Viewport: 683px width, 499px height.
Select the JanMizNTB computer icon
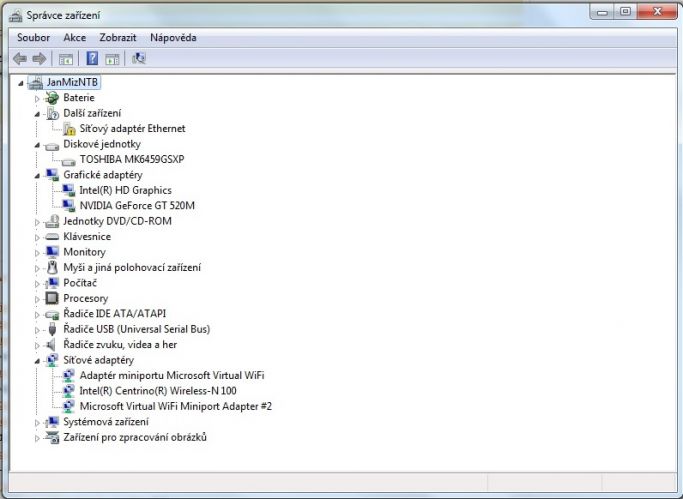pyautogui.click(x=36, y=82)
